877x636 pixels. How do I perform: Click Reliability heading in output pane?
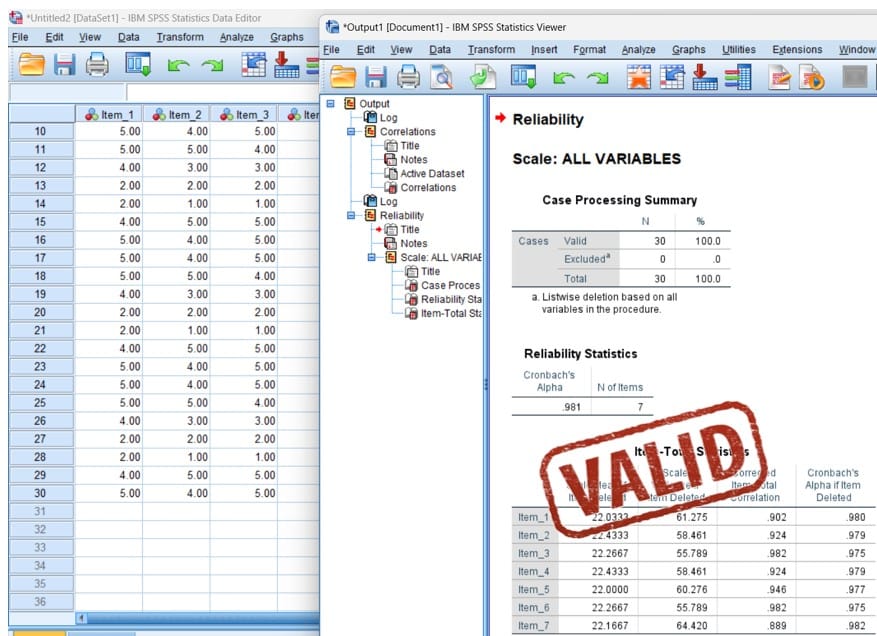pos(548,119)
